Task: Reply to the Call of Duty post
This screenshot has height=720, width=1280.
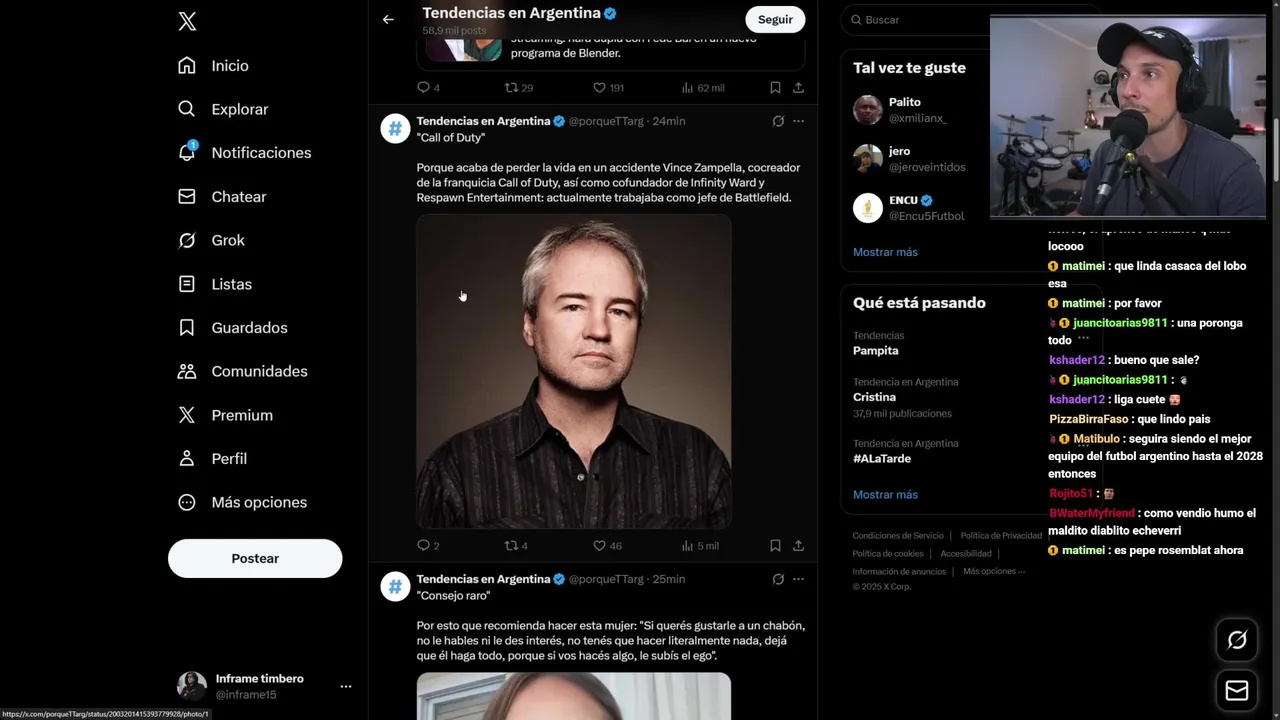Action: tap(428, 546)
